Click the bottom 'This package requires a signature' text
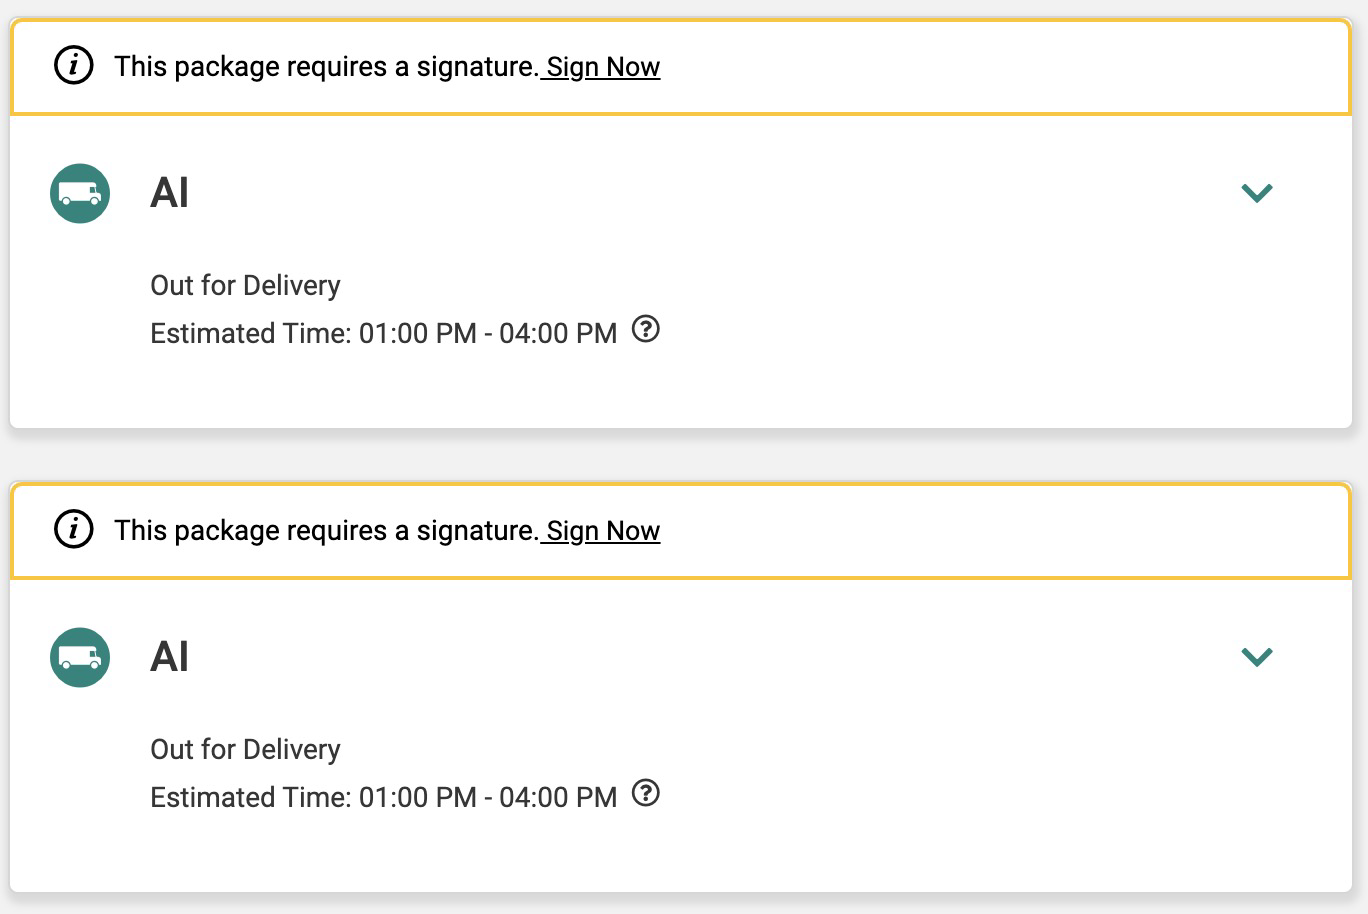1368x914 pixels. click(x=326, y=531)
